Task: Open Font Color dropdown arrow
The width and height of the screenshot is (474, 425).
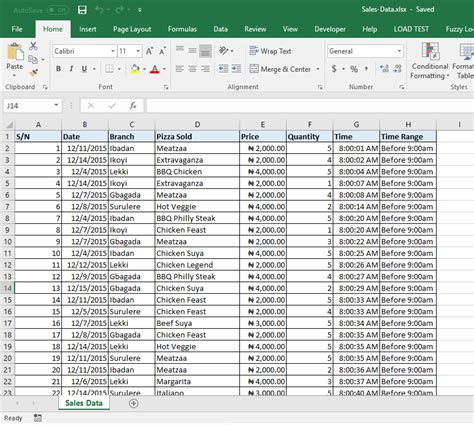Action: (164, 69)
